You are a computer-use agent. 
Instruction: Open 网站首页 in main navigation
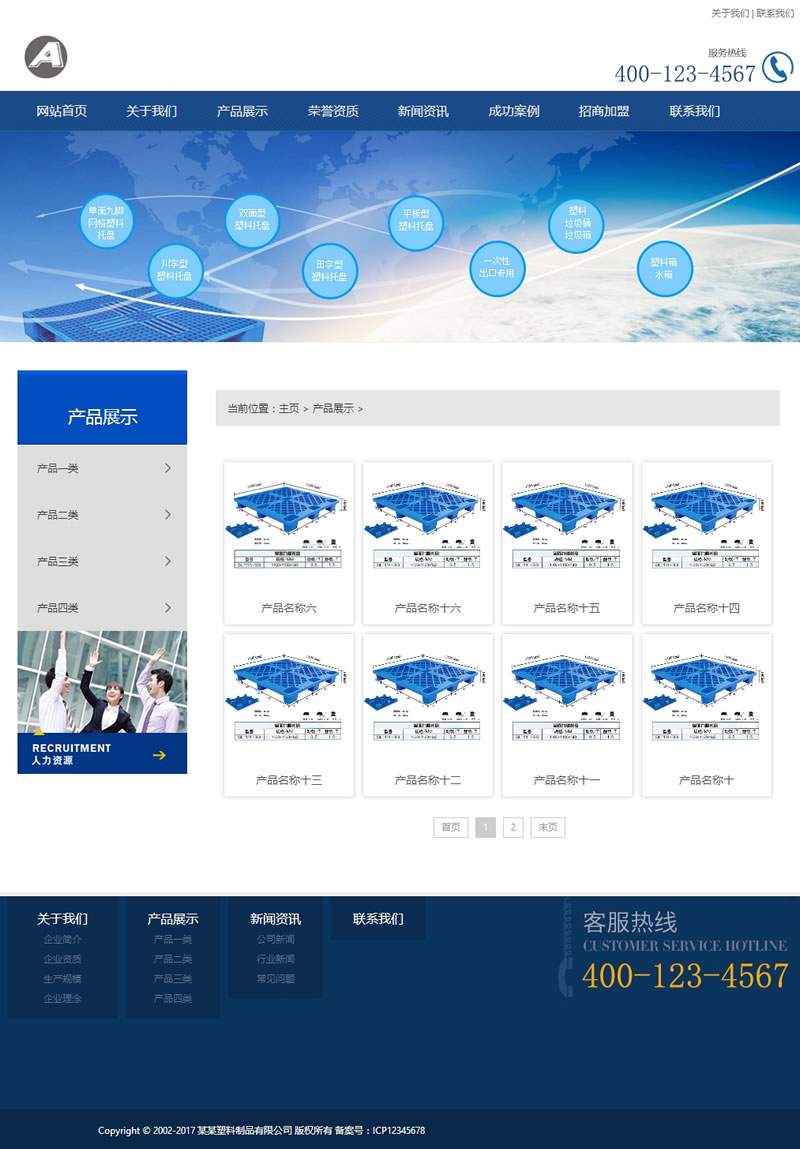pos(62,111)
